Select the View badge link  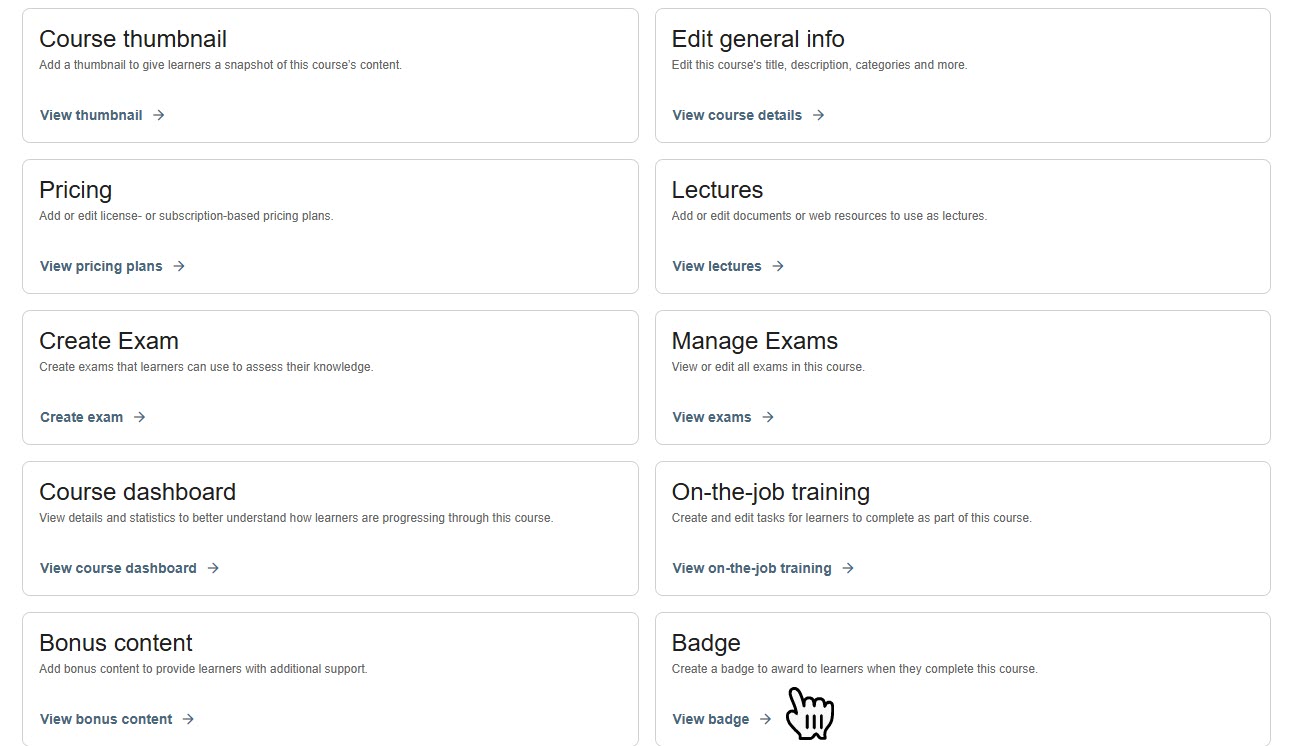point(711,719)
